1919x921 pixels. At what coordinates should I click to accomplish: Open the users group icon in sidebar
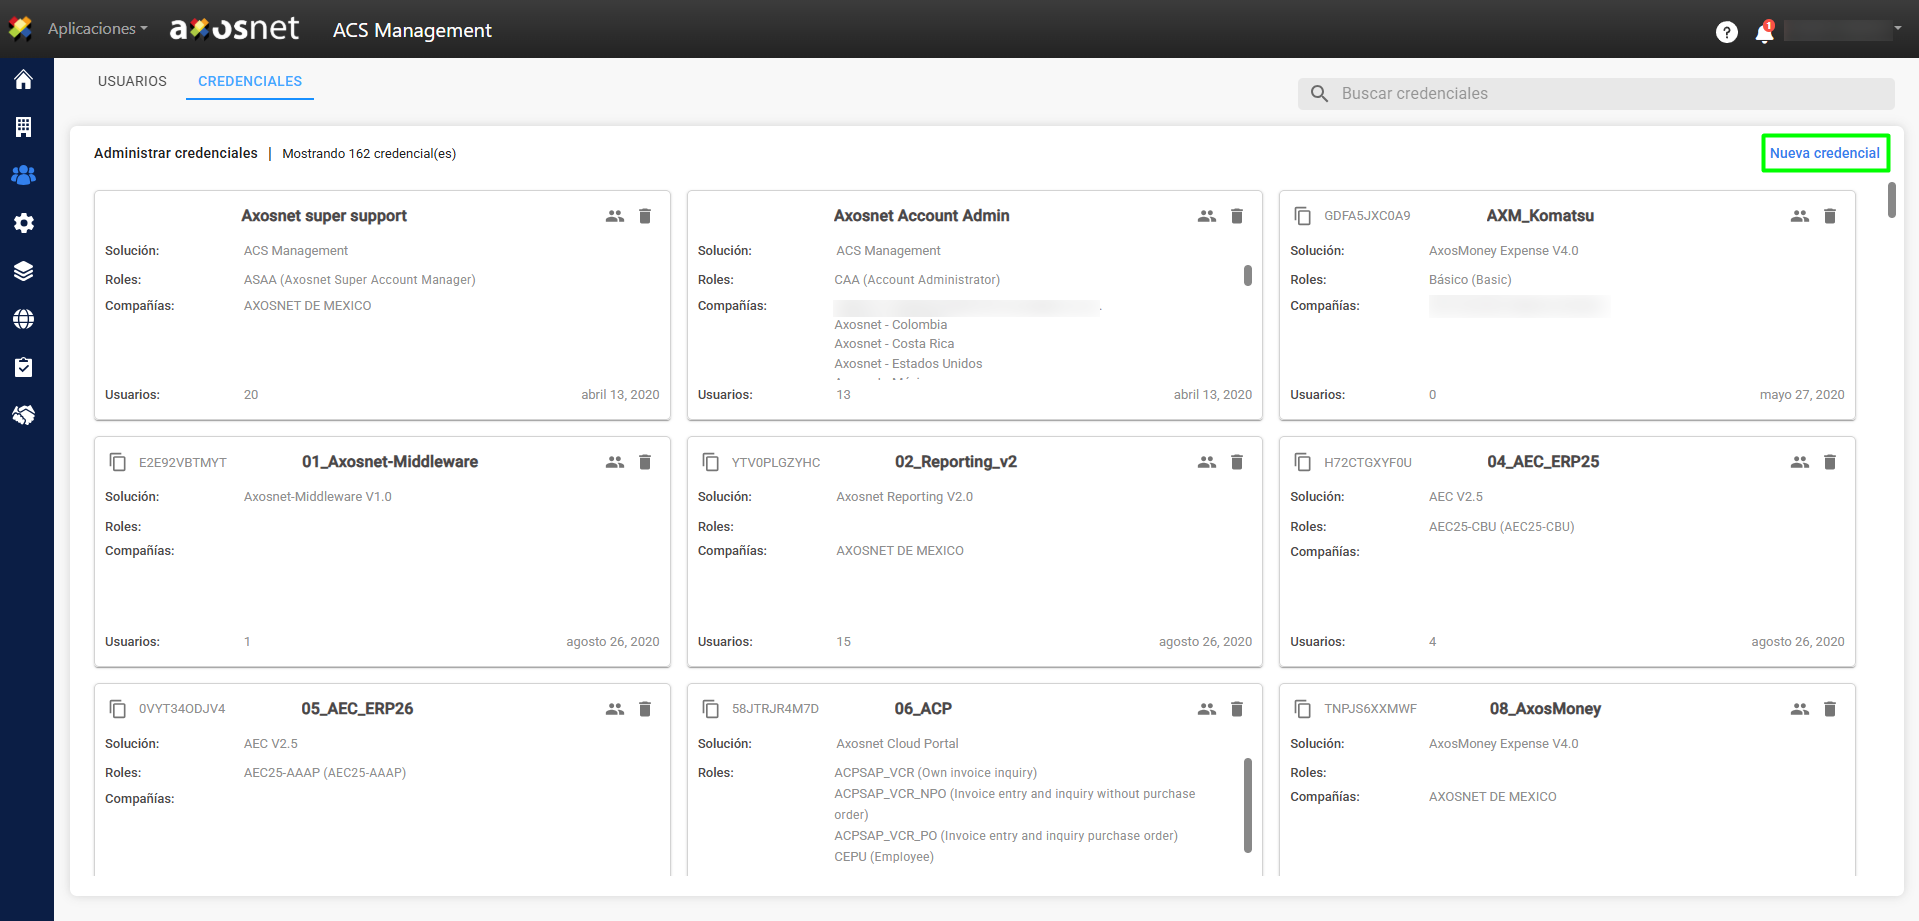click(24, 175)
